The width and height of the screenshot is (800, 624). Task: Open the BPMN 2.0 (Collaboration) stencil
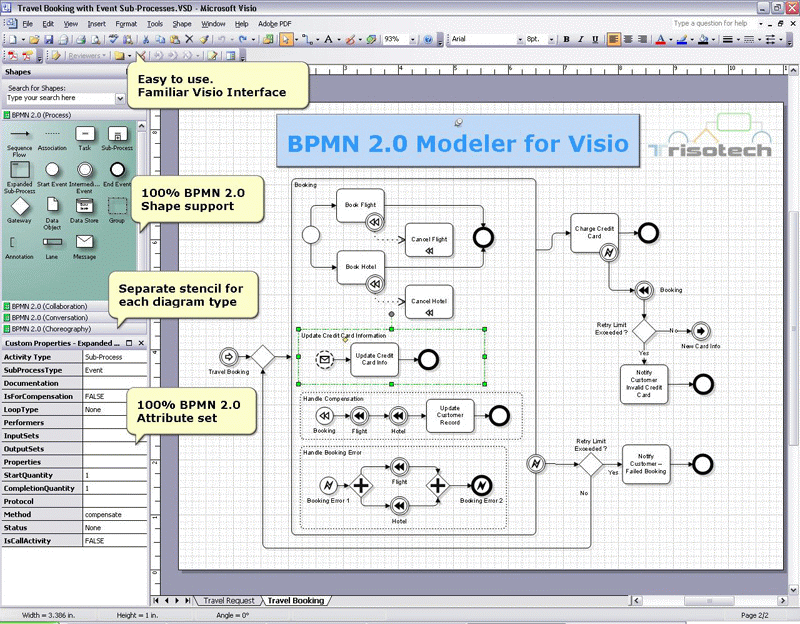49,306
